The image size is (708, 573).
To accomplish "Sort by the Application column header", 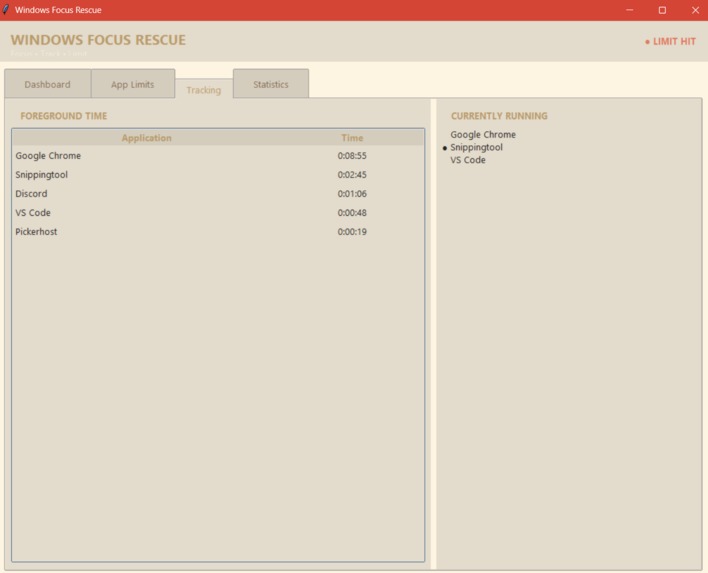I will 147,138.
